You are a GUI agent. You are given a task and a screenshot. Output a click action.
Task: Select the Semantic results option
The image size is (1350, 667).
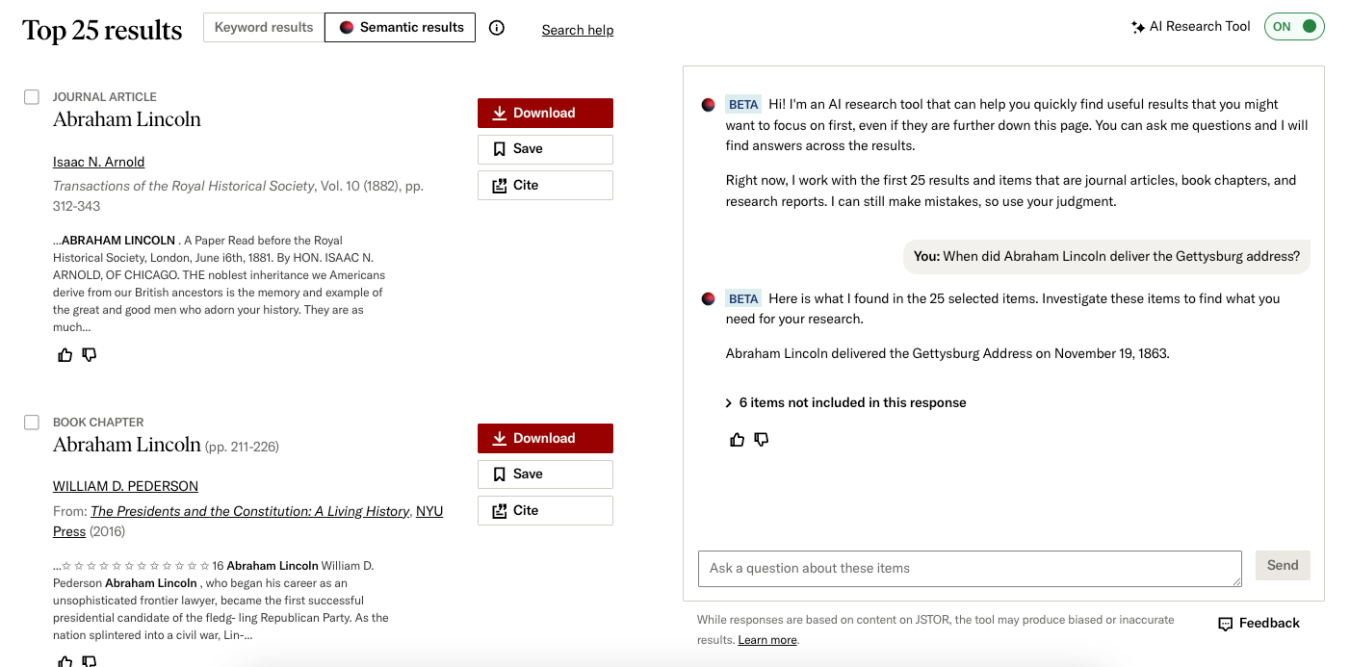(x=400, y=27)
